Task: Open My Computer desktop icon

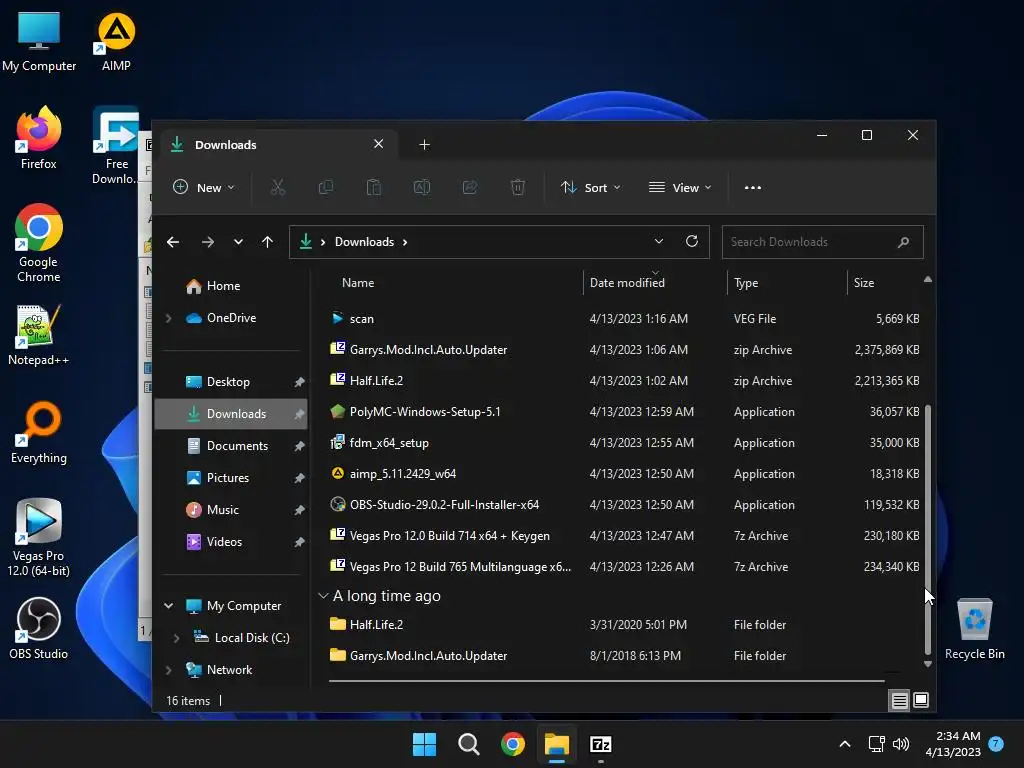Action: coord(39,42)
